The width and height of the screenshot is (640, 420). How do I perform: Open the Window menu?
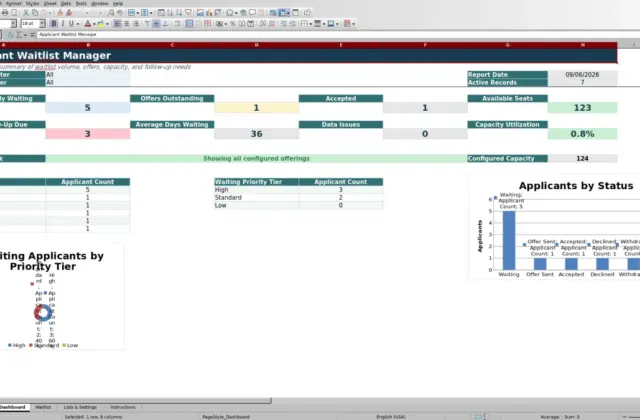click(100, 3)
